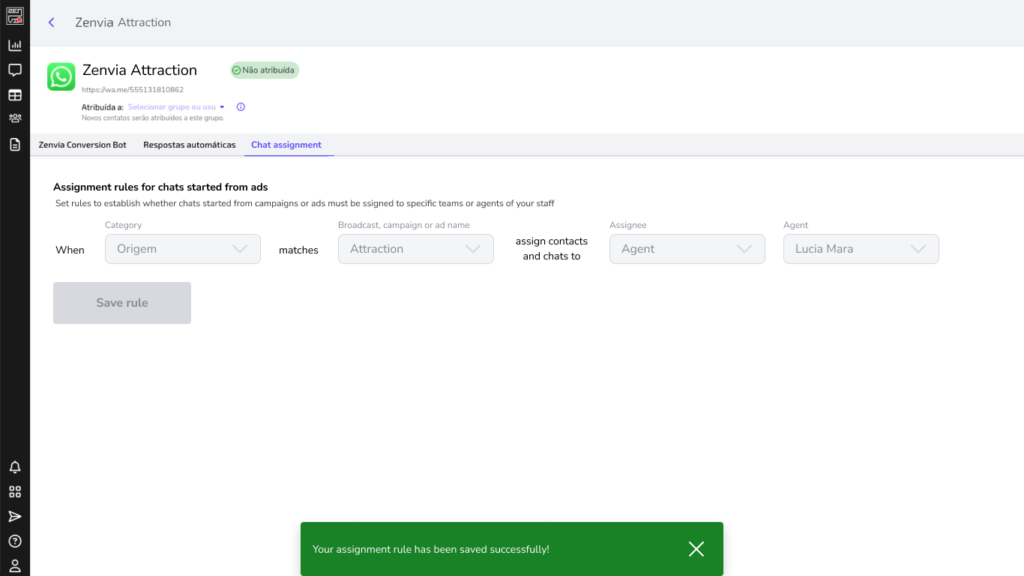This screenshot has width=1024, height=576.
Task: Open notifications bell icon
Action: pos(15,467)
